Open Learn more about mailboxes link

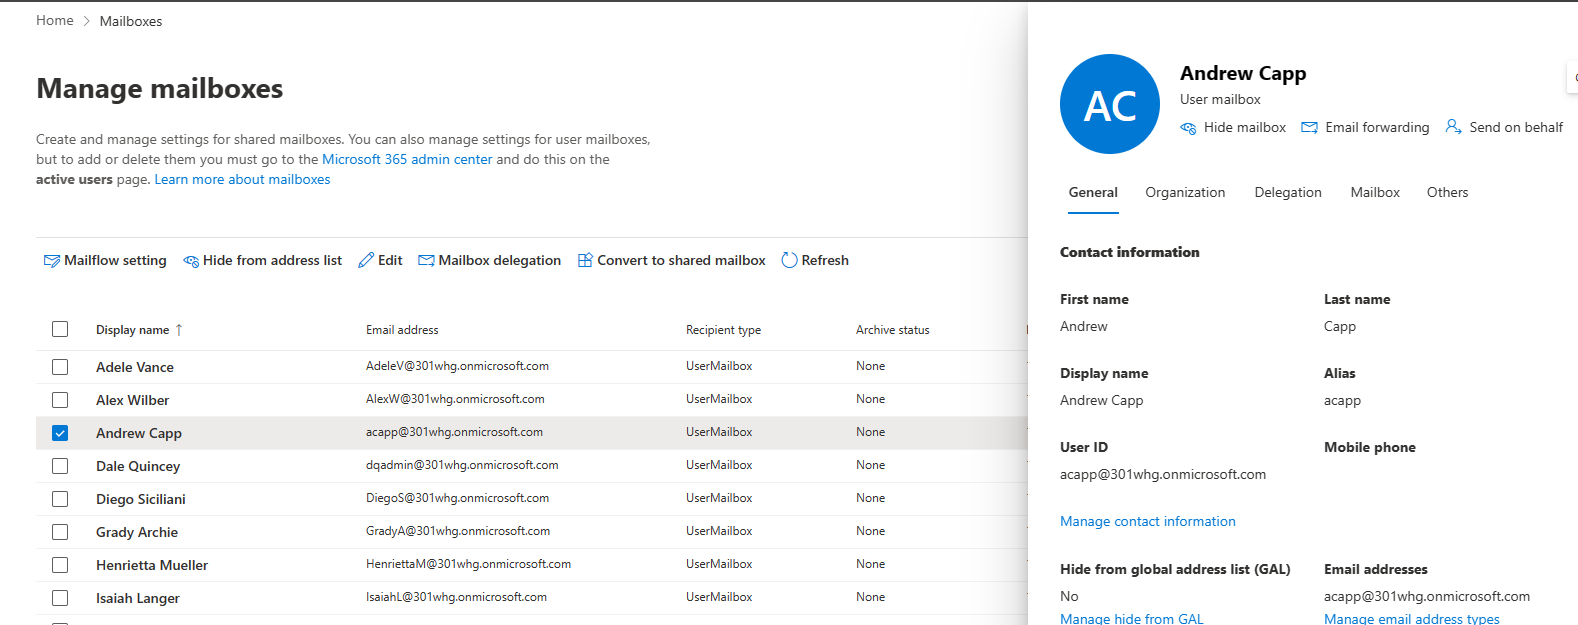[242, 179]
